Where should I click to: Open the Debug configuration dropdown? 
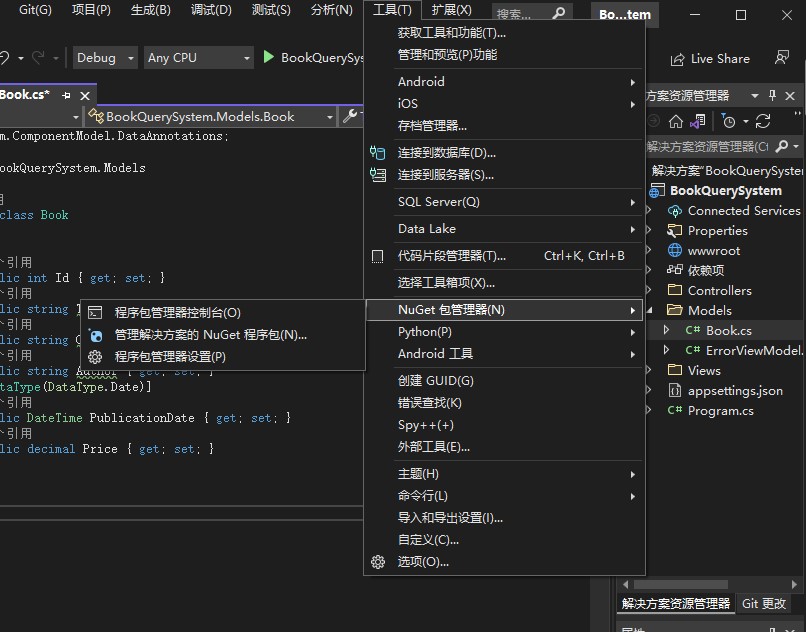pyautogui.click(x=105, y=58)
